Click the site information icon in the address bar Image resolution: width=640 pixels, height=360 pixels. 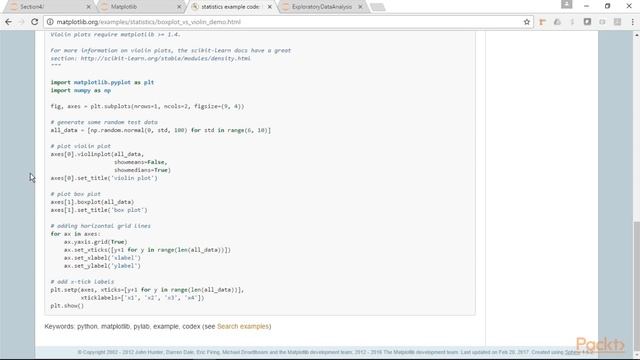[x=50, y=22]
